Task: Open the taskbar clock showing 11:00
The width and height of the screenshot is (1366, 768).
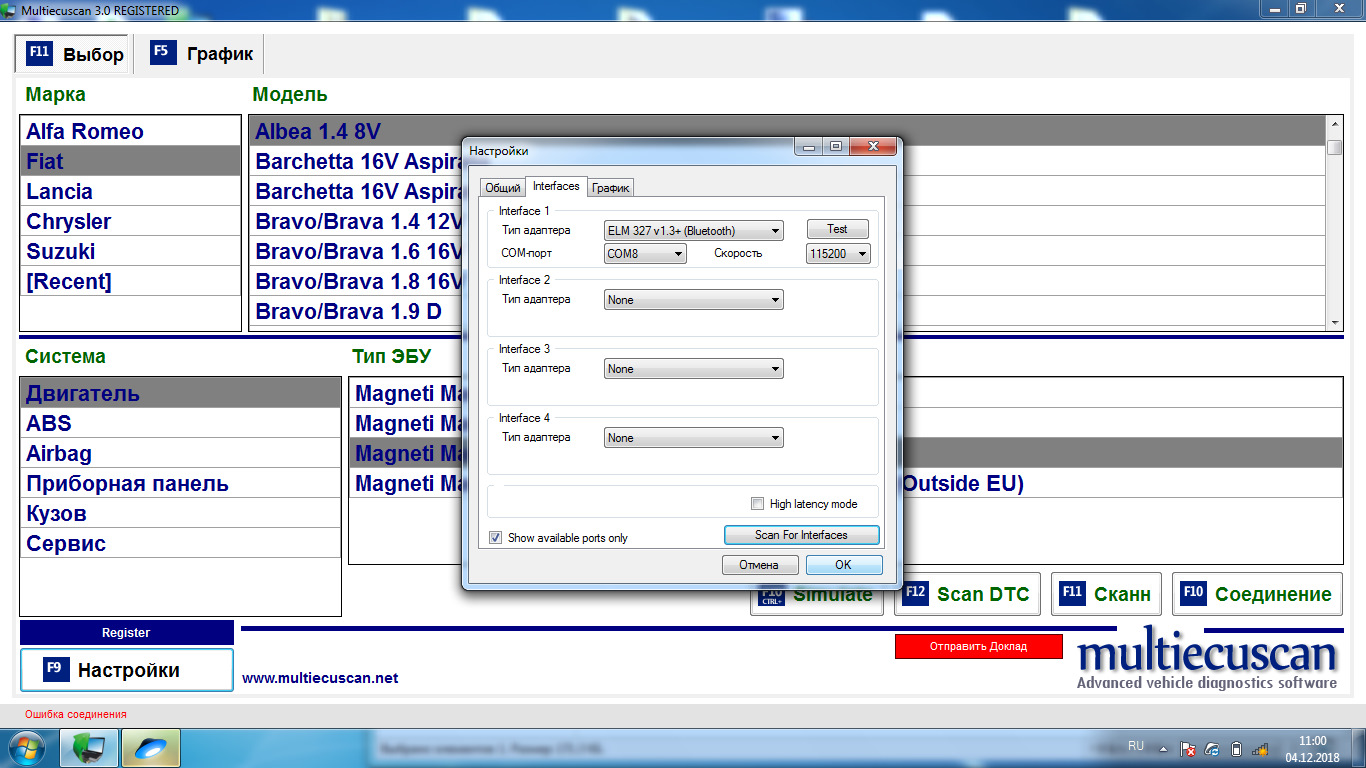Action: [x=1312, y=748]
